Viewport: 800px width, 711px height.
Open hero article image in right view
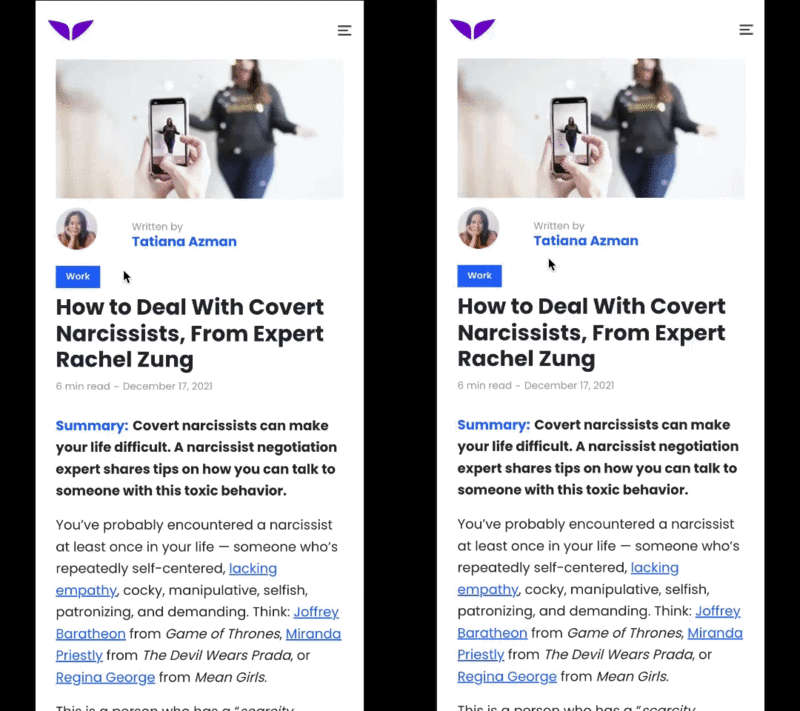(x=601, y=128)
